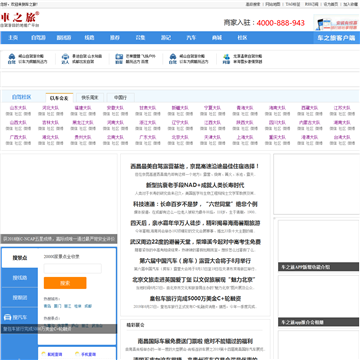Open the 网站地图 top link
Viewport: 360px width, 360px height.
(x=273, y=4)
